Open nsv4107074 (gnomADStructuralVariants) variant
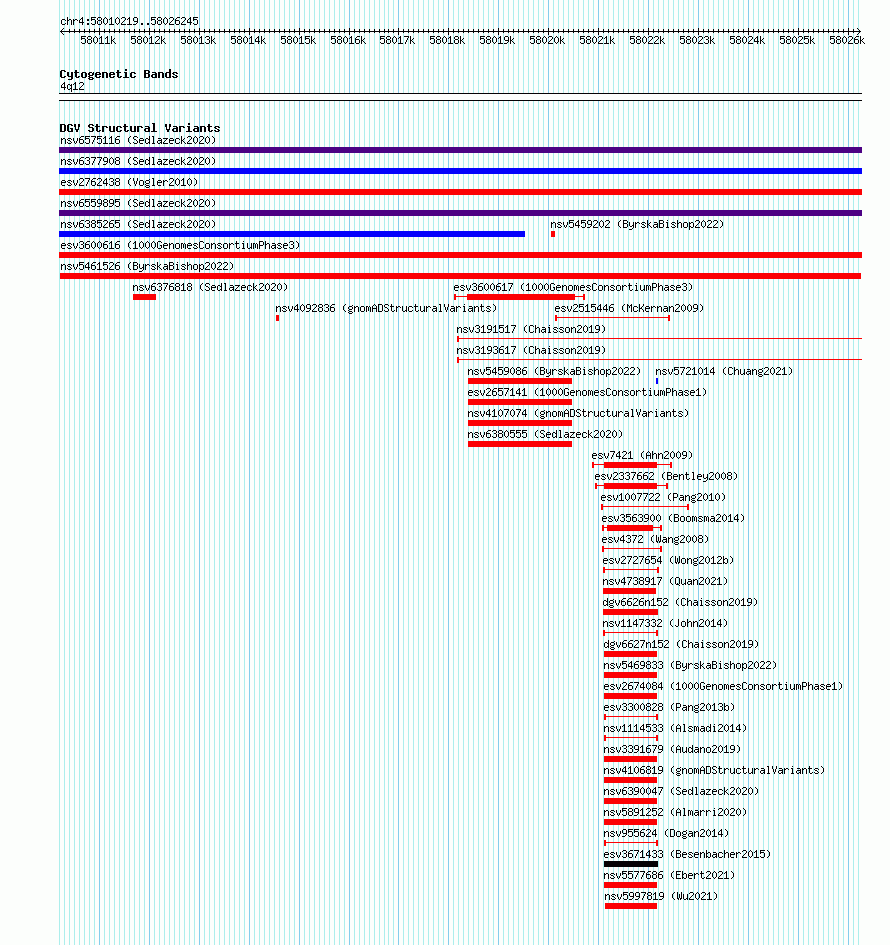This screenshot has height=945, width=890. point(578,413)
